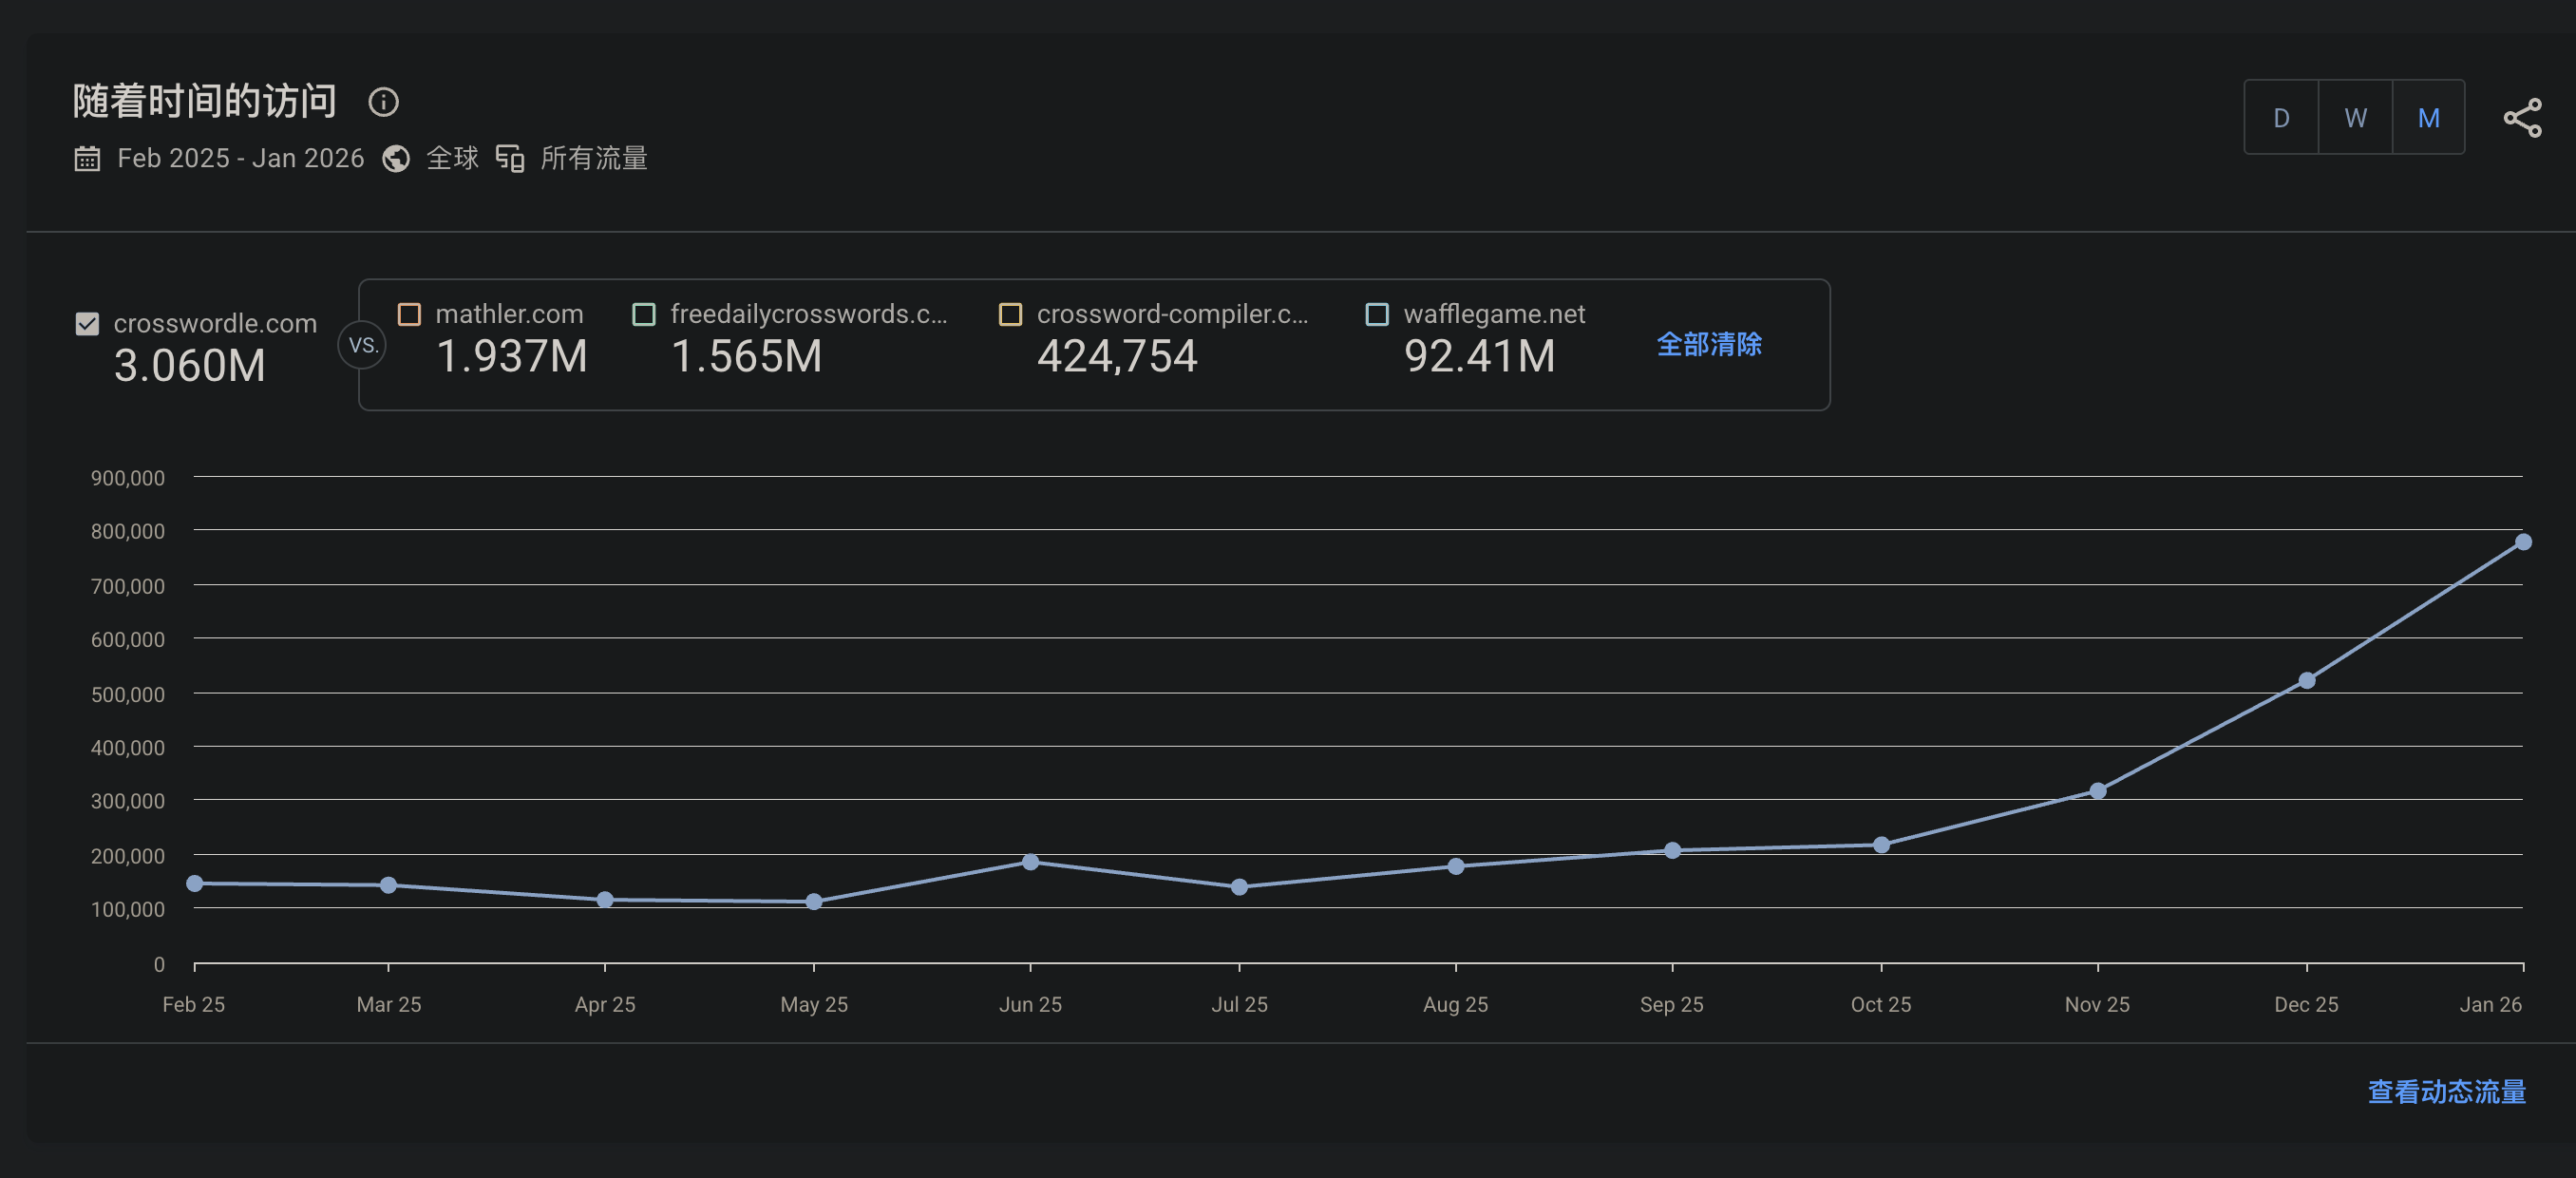The height and width of the screenshot is (1178, 2576).
Task: Select monthly M granularity
Action: (2428, 118)
